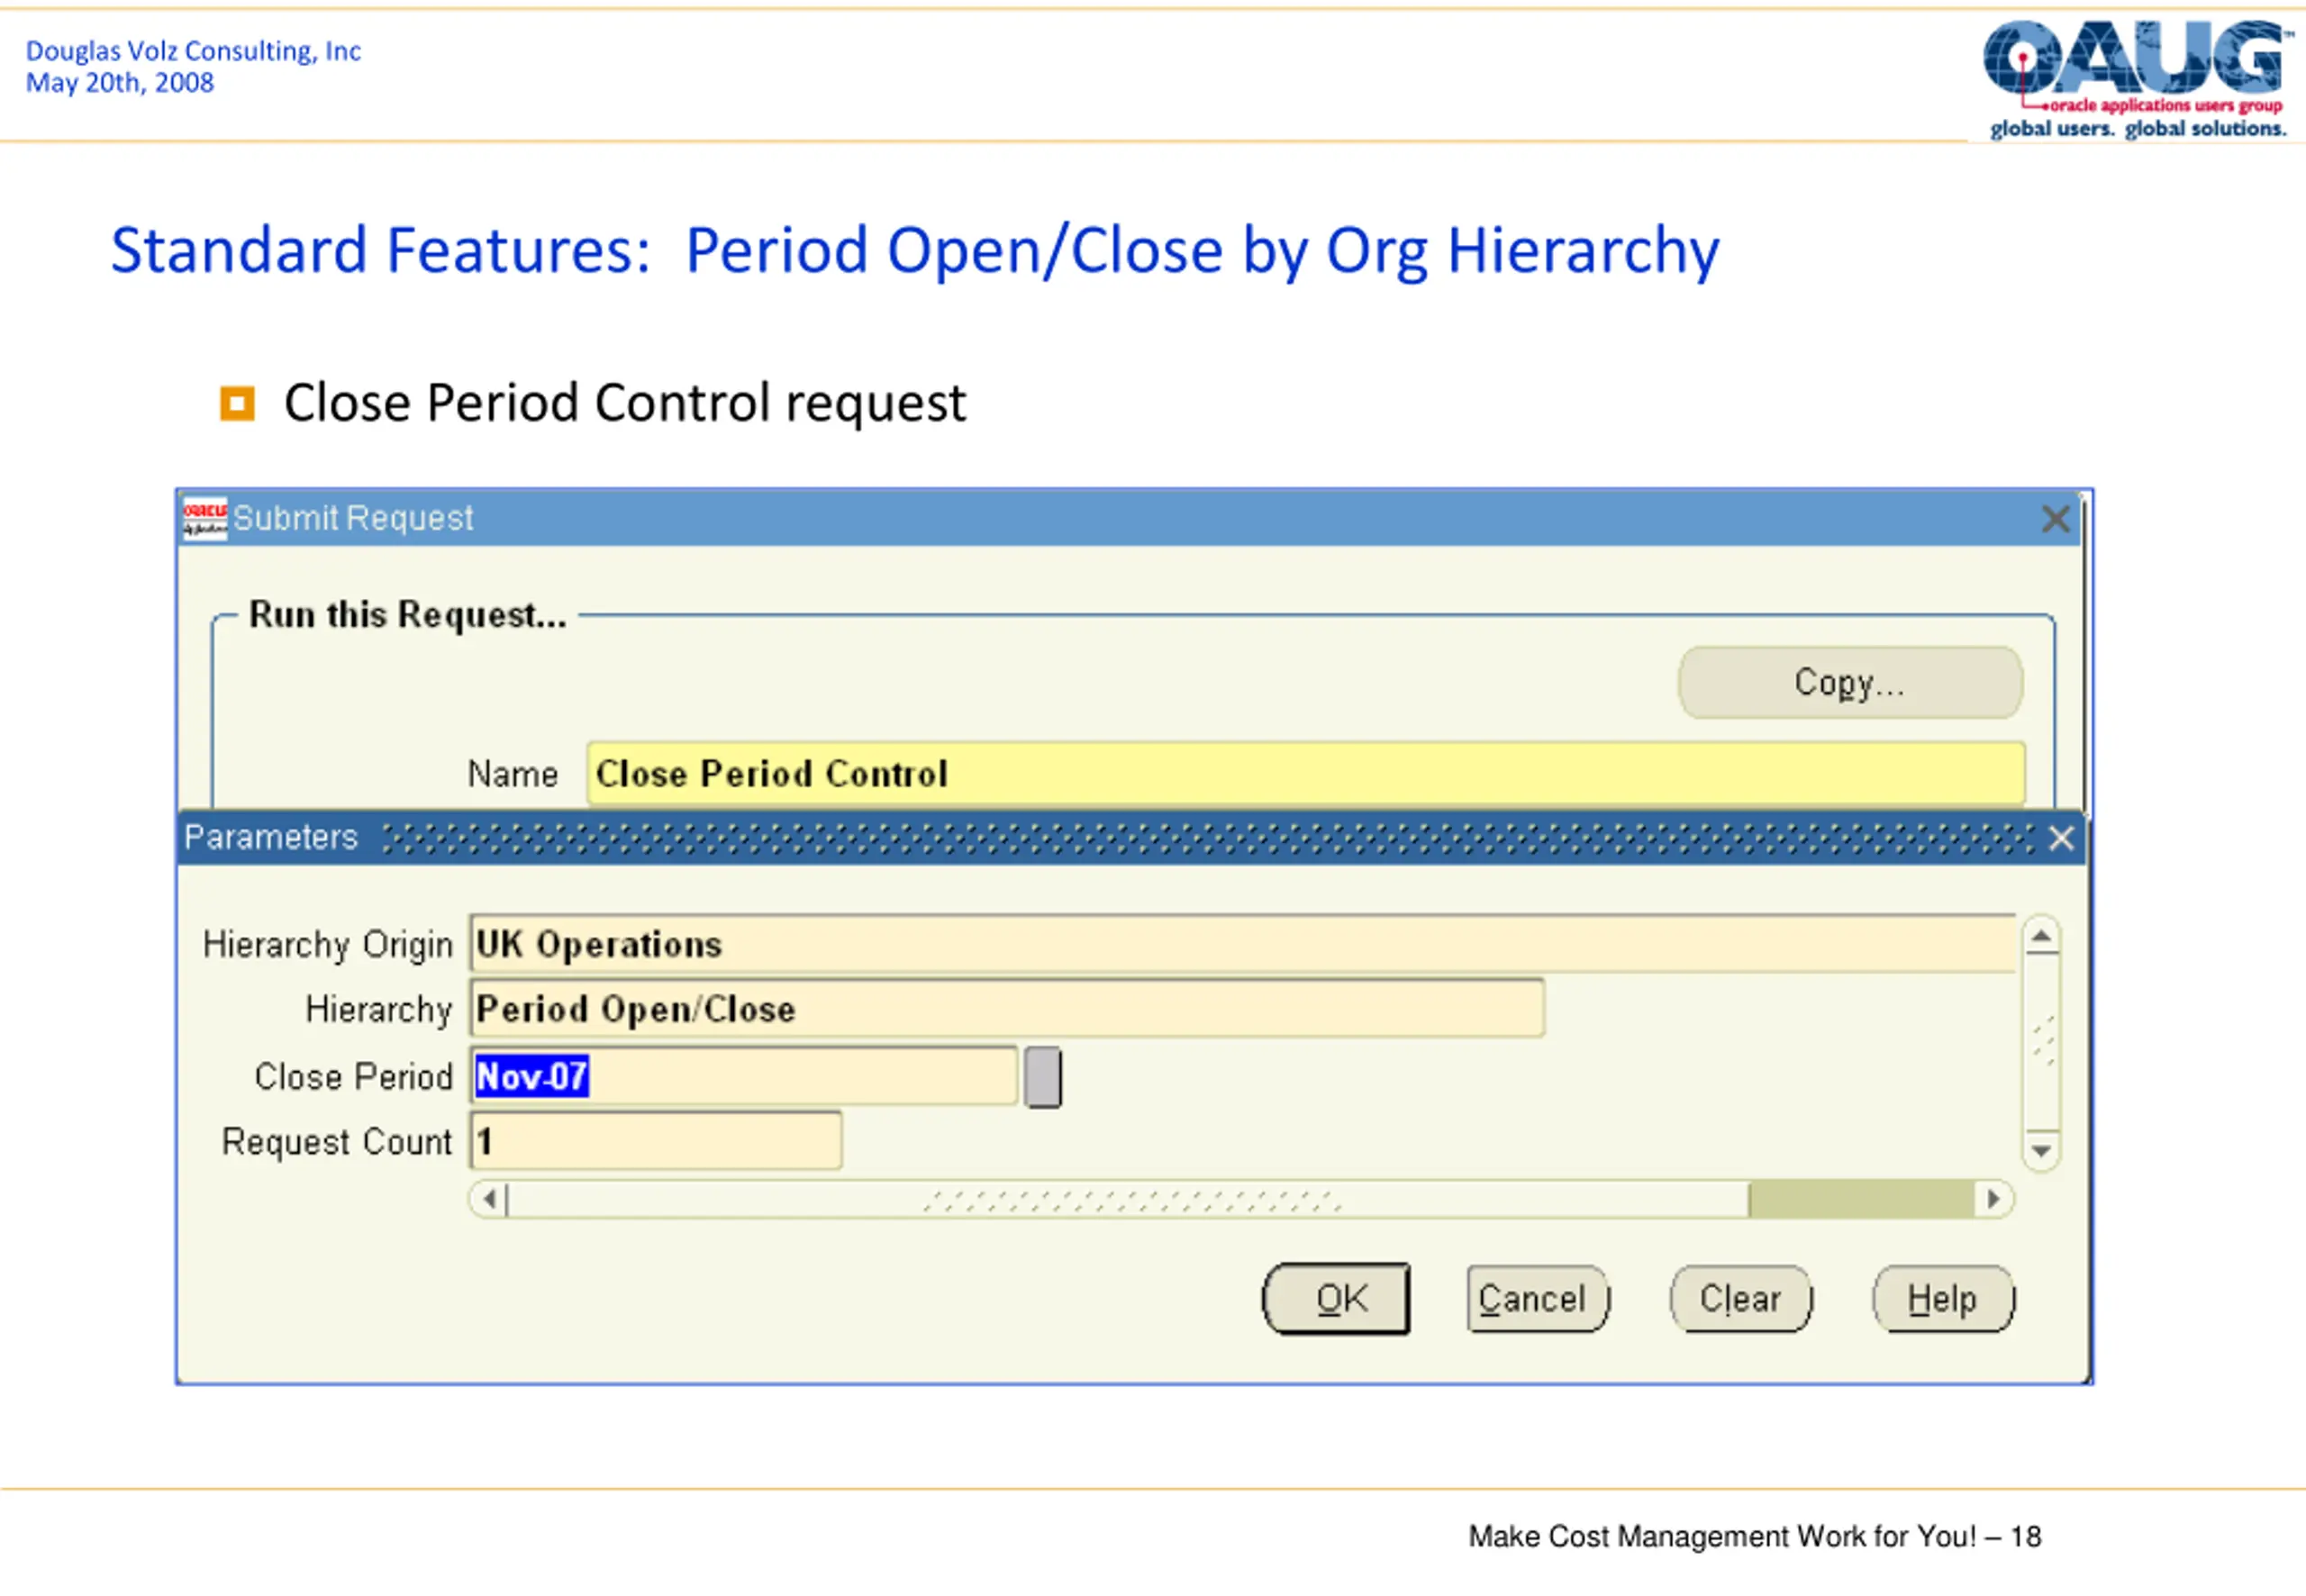Click the horizontal scrollbar right arrow
2306x1596 pixels.
pos(1994,1198)
